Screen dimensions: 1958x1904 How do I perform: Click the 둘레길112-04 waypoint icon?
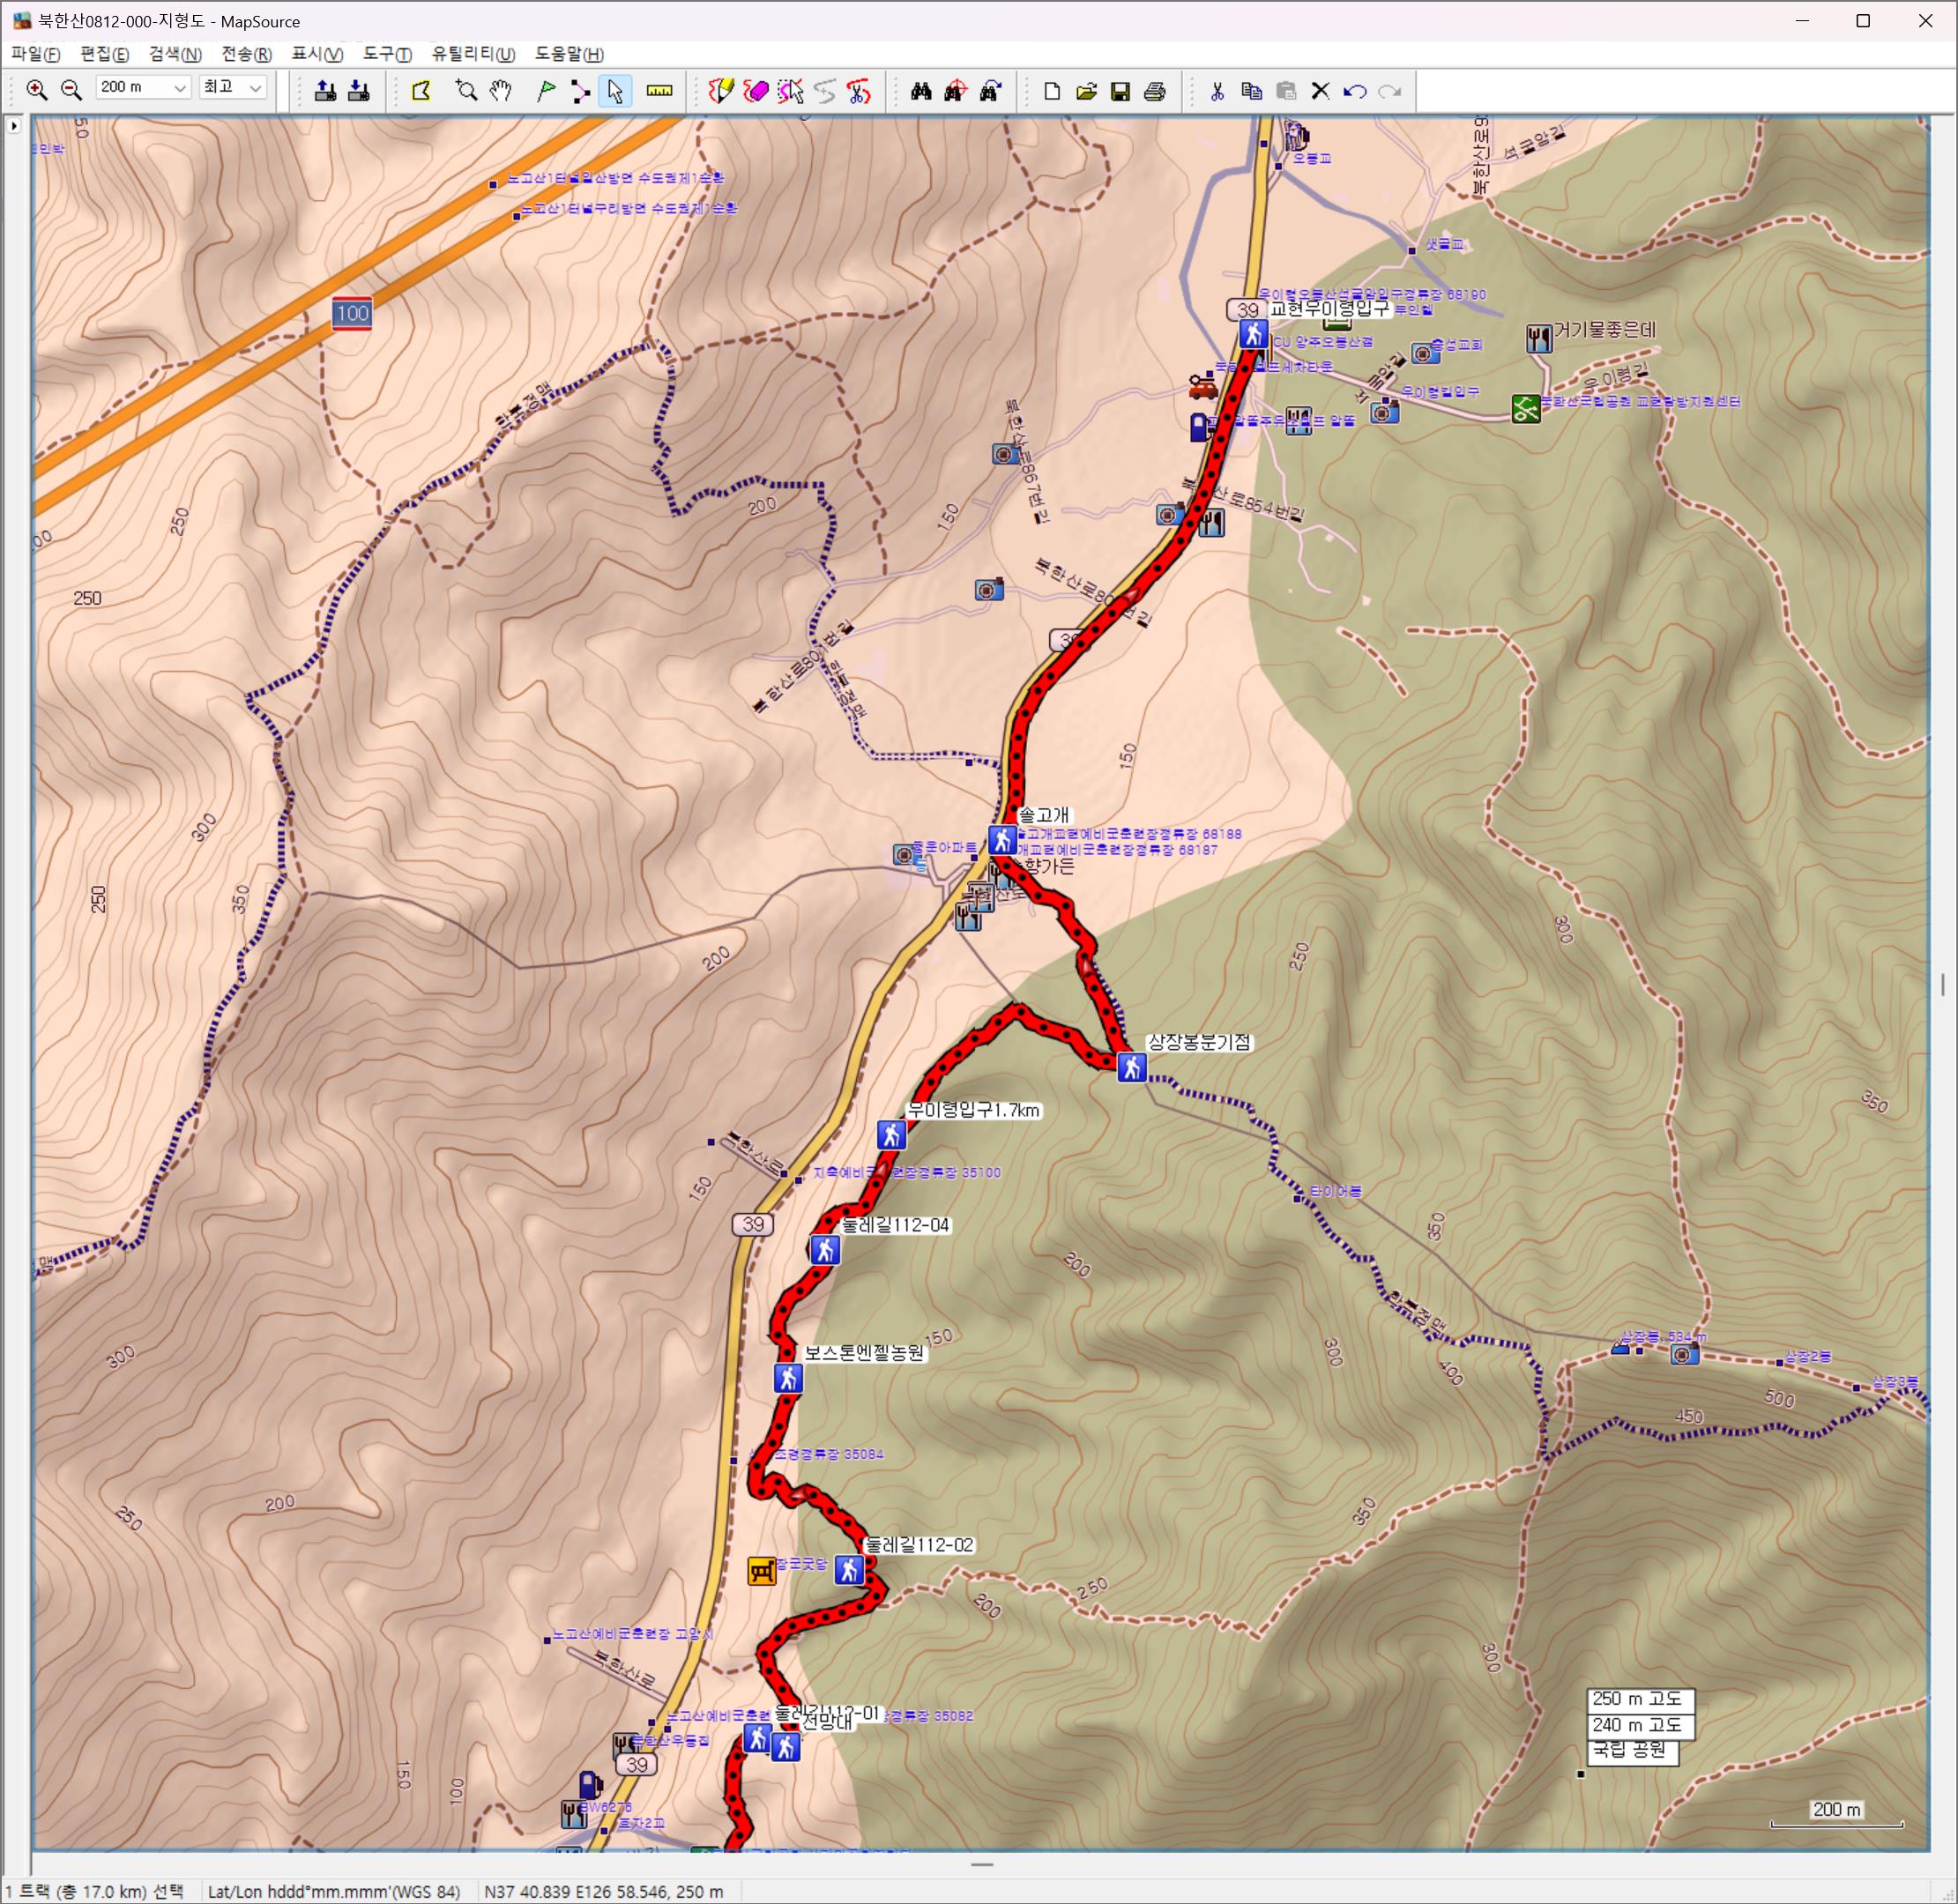[824, 1250]
